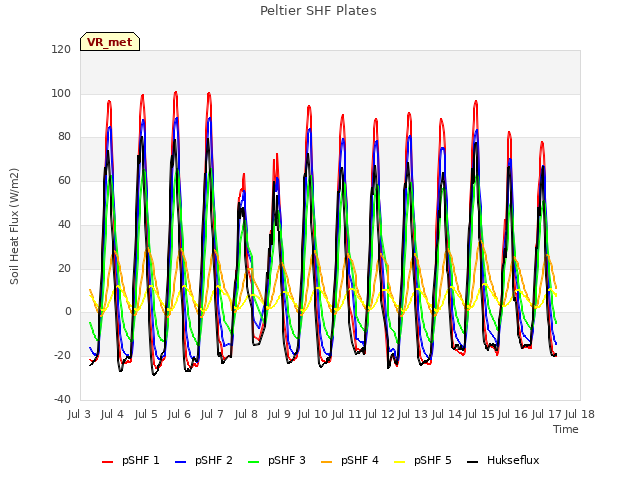Image resolution: width=640 pixels, height=480 pixels.
Task: Click the red pSHF 1 peak on Jul 6
Action: (176, 92)
